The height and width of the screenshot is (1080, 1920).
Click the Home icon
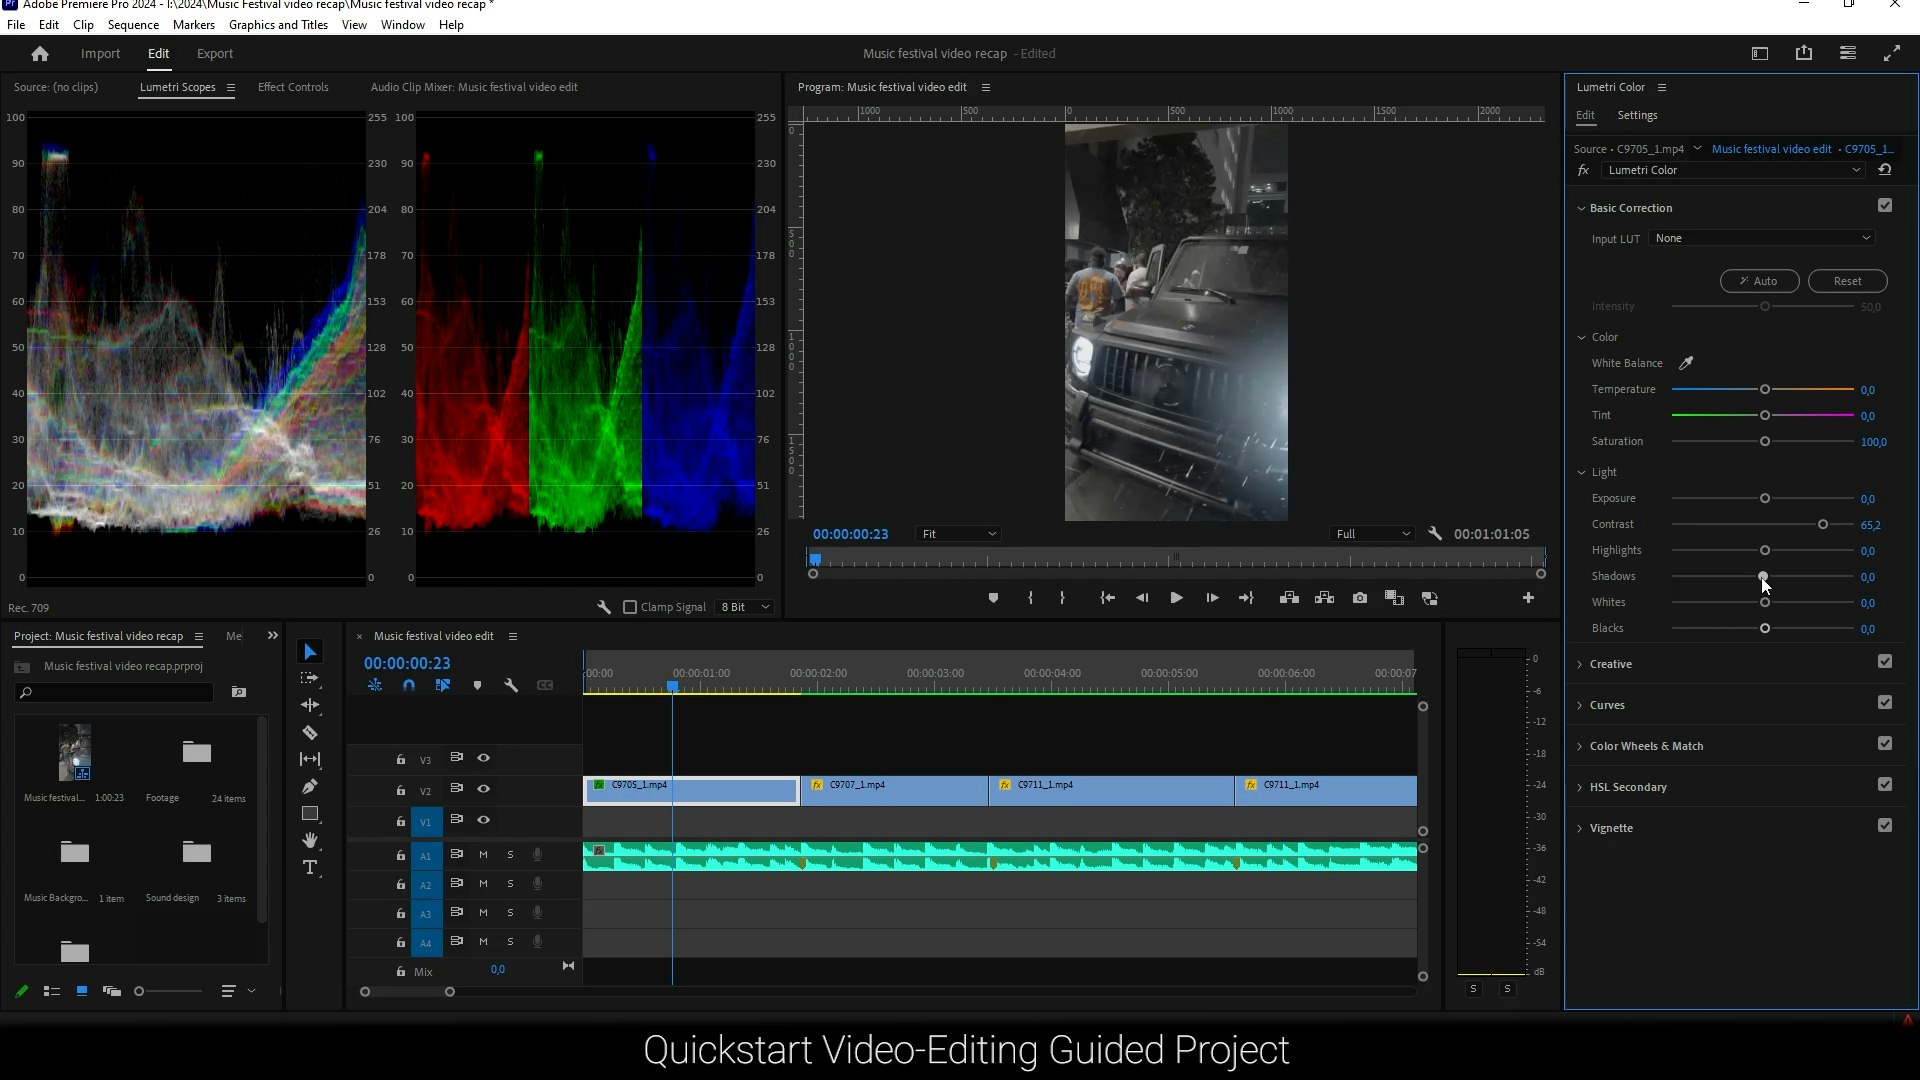click(x=40, y=54)
